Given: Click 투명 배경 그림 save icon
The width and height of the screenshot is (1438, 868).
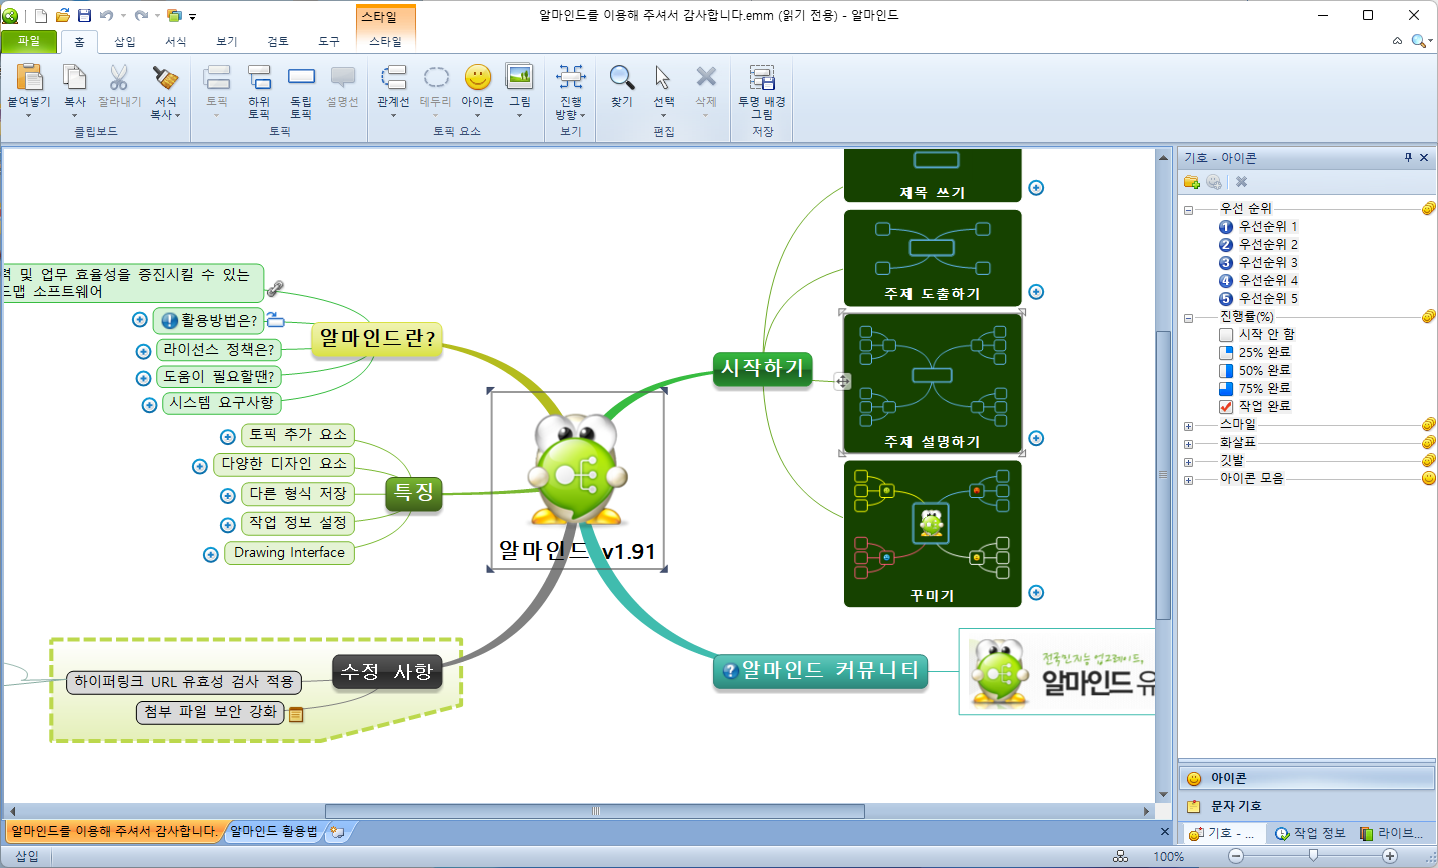Looking at the screenshot, I should (762, 77).
